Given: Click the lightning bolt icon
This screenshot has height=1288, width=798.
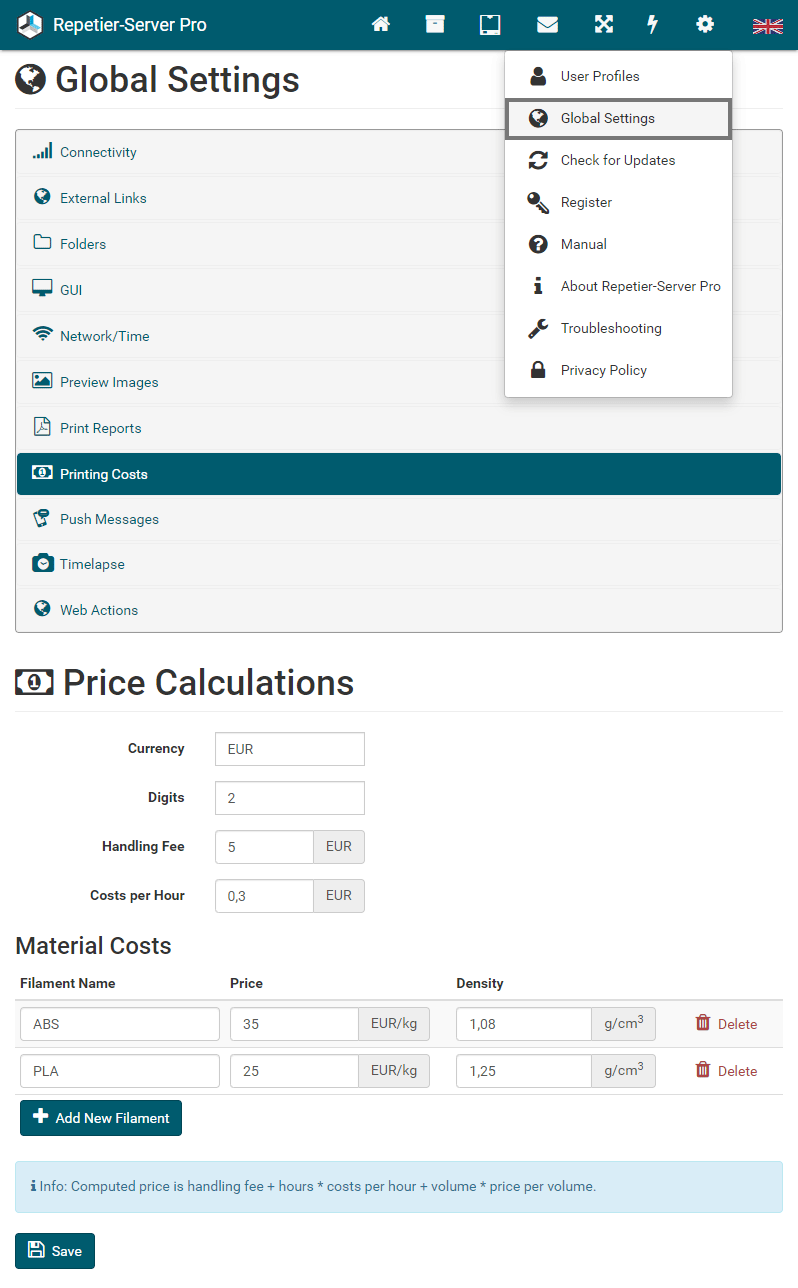Looking at the screenshot, I should pyautogui.click(x=653, y=24).
